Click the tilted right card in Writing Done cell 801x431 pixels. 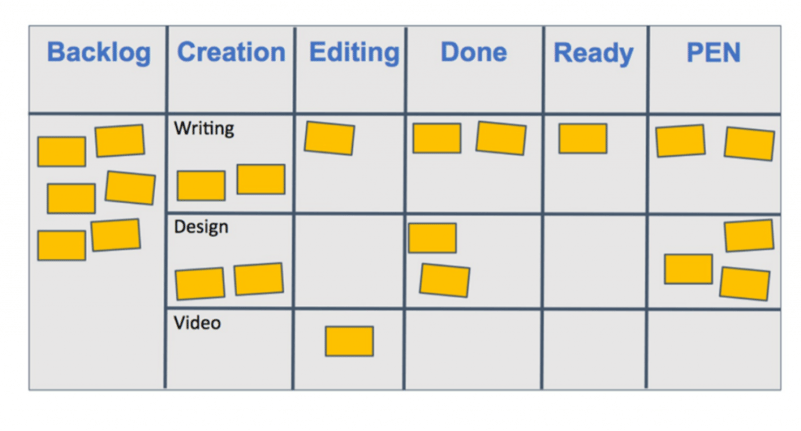501,138
